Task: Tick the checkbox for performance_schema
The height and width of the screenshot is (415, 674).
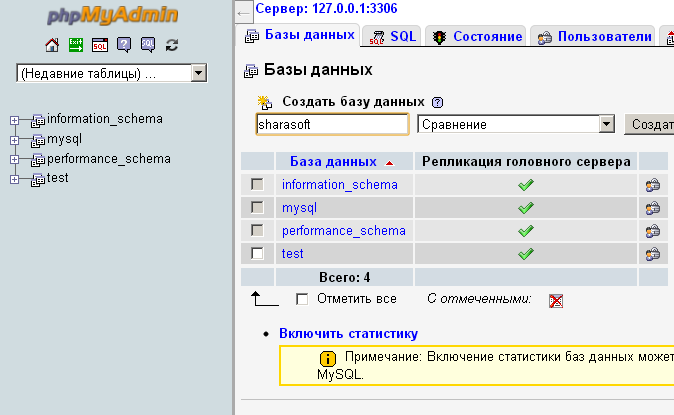Action: pos(257,231)
